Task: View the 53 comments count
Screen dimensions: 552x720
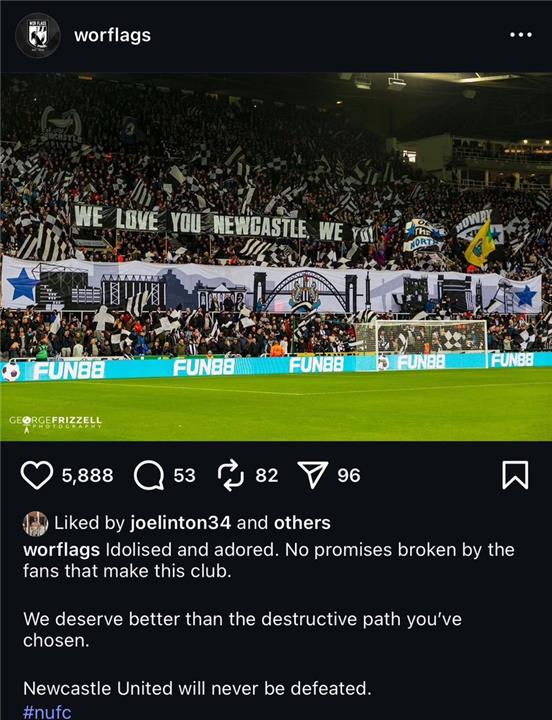Action: tap(185, 475)
